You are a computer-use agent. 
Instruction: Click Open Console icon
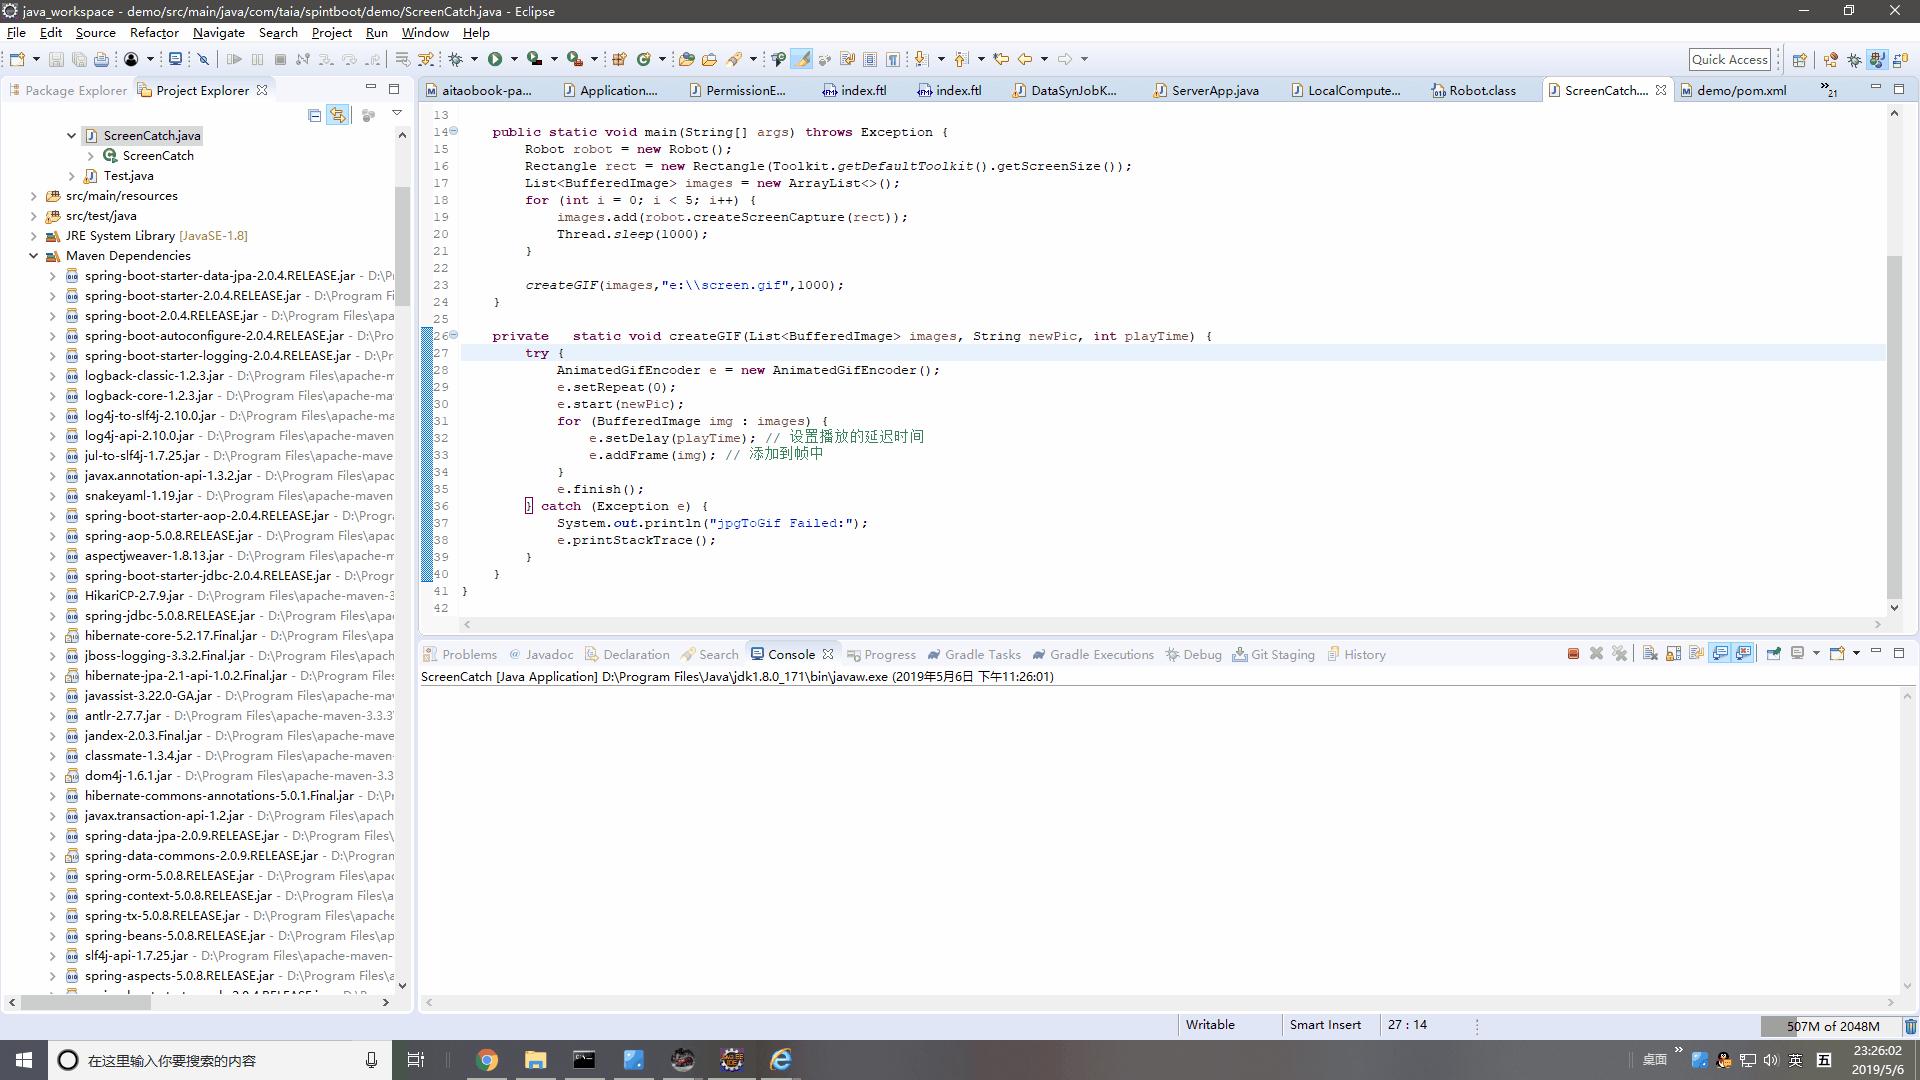pyautogui.click(x=1837, y=654)
